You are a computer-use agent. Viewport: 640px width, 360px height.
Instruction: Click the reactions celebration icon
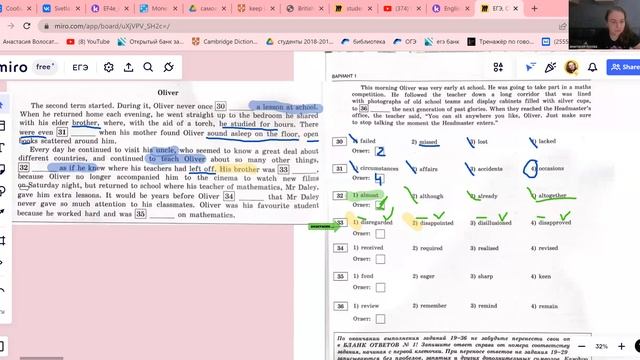point(550,67)
